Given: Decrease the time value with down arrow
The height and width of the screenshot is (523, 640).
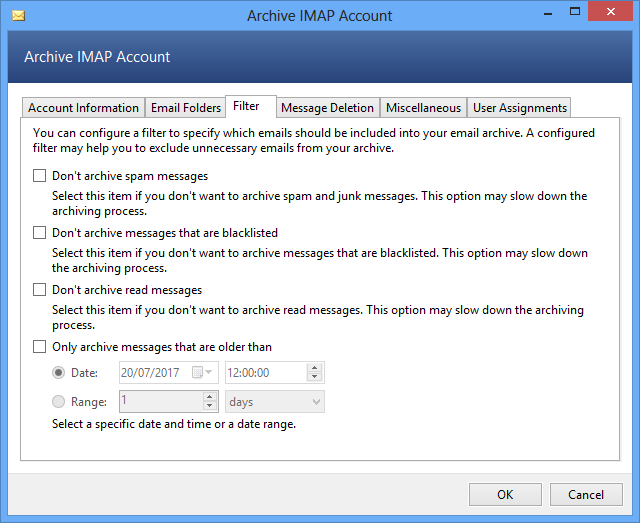Looking at the screenshot, I should click(x=314, y=377).
